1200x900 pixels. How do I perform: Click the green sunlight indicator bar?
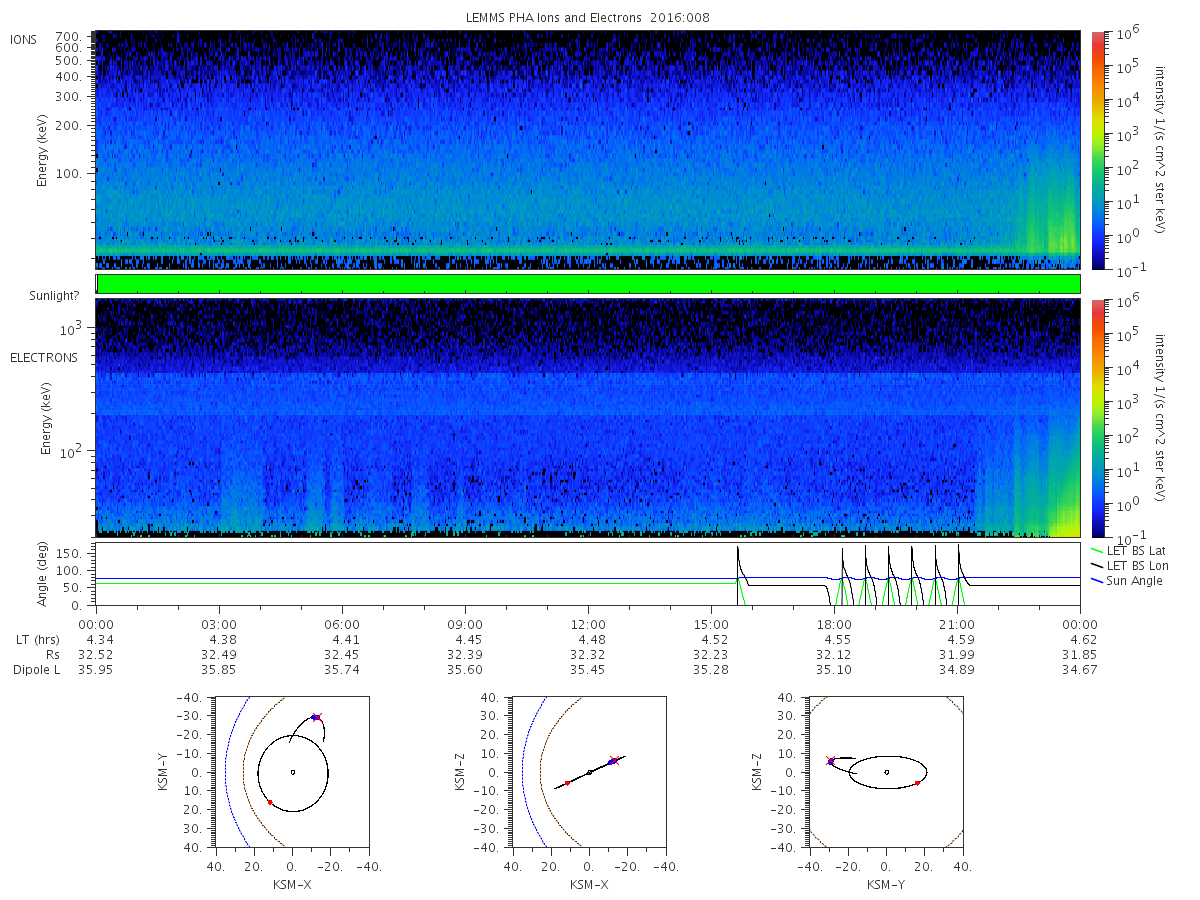coord(588,284)
